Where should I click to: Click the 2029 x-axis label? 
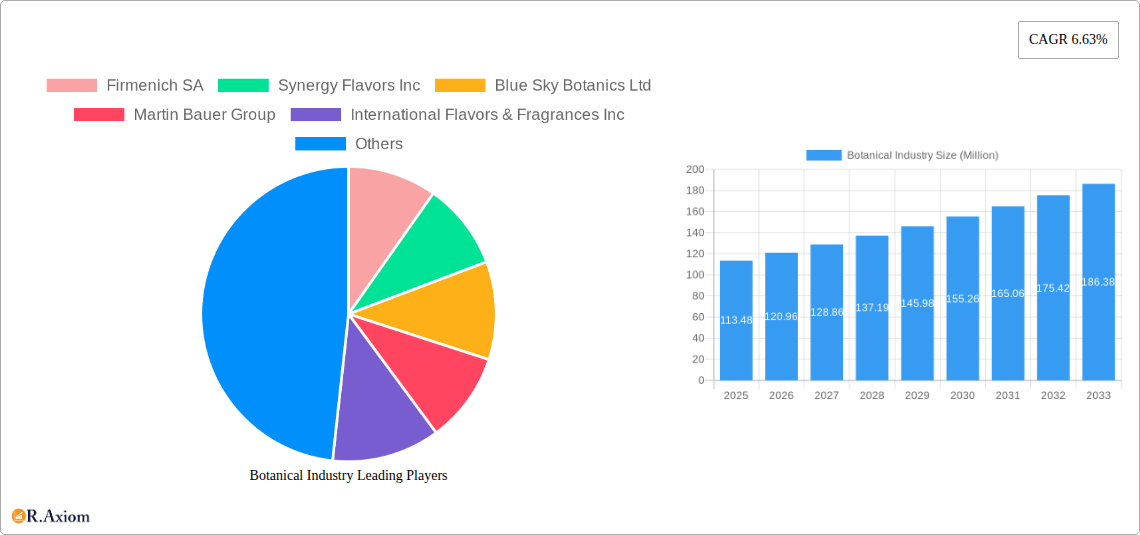click(918, 395)
